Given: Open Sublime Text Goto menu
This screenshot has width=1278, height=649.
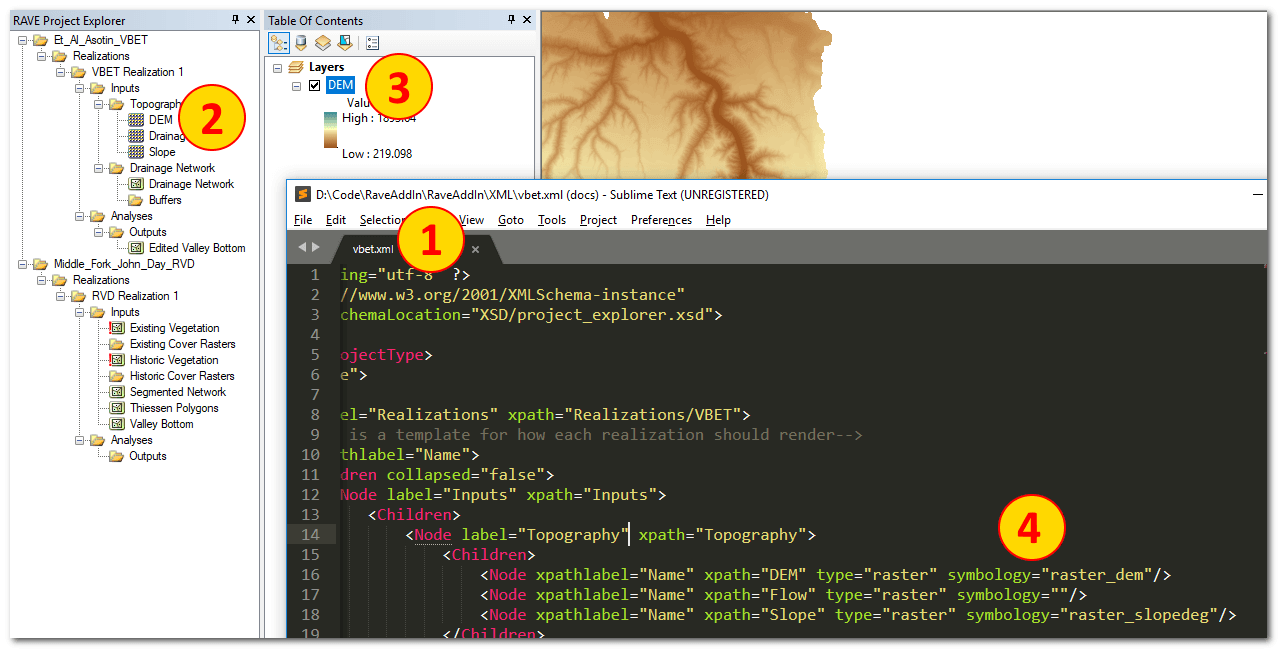Looking at the screenshot, I should point(511,220).
